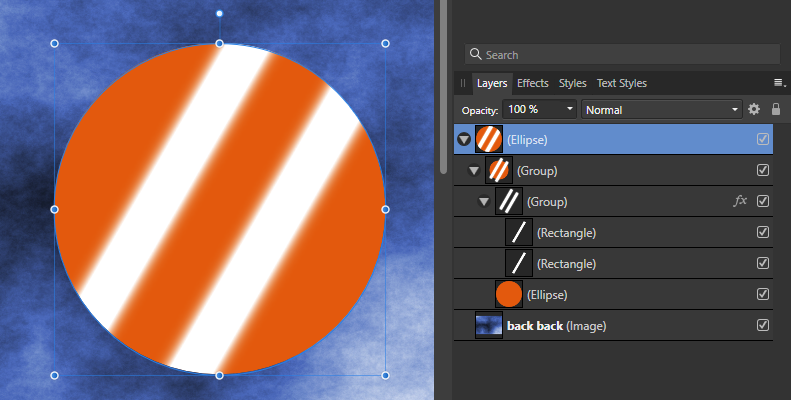The height and width of the screenshot is (400, 791).
Task: Select the inner fx (Group) layer thumbnail
Action: pyautogui.click(x=509, y=201)
